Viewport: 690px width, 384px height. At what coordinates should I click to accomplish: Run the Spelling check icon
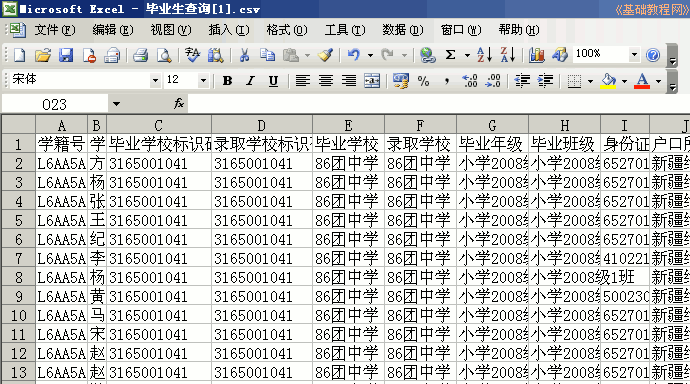[192, 55]
